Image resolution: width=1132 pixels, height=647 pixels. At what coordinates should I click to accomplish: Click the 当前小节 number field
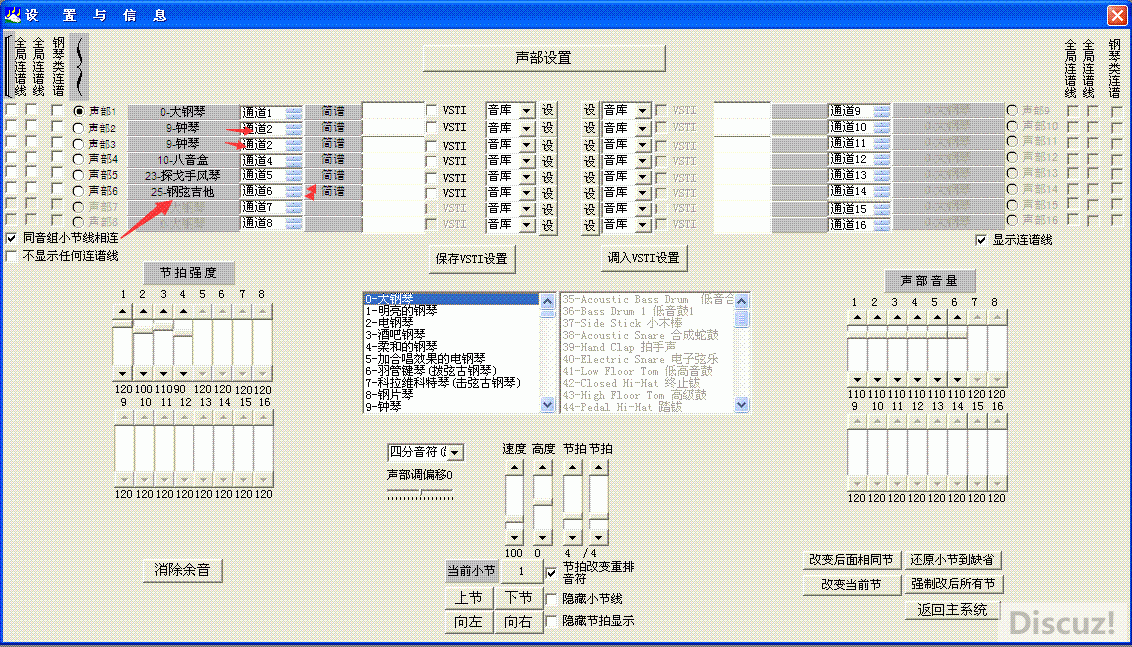[x=521, y=571]
